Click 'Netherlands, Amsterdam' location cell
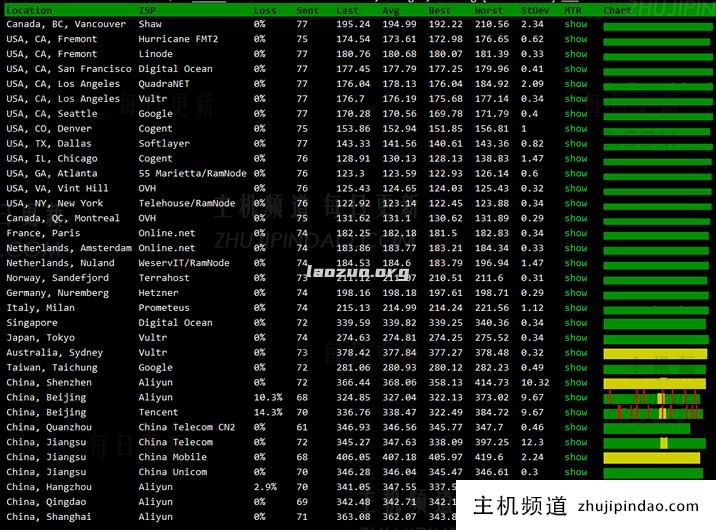 [x=69, y=248]
